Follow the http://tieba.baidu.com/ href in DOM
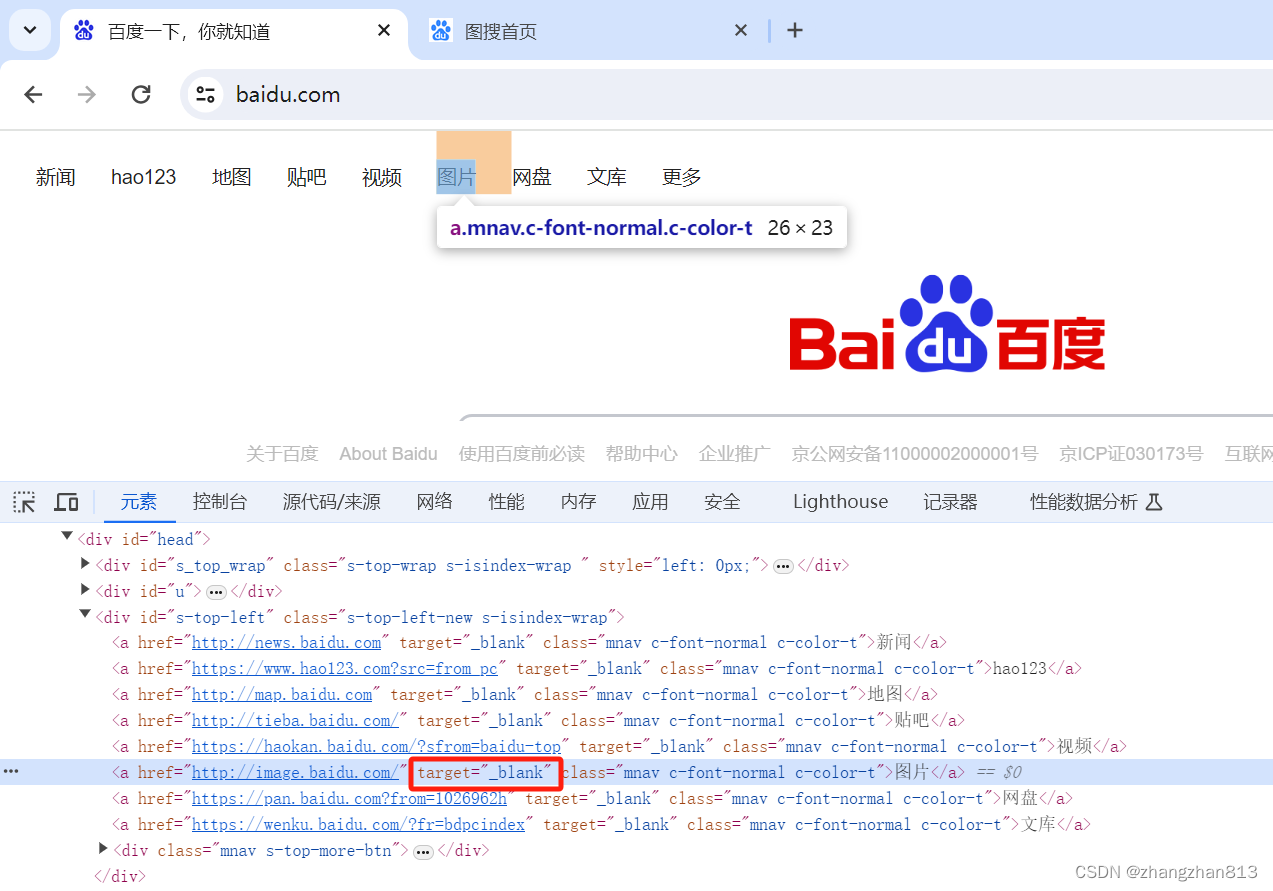 tap(295, 721)
